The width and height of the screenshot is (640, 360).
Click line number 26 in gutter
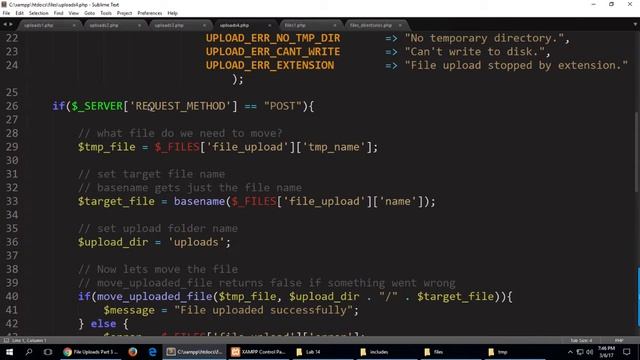[12, 106]
